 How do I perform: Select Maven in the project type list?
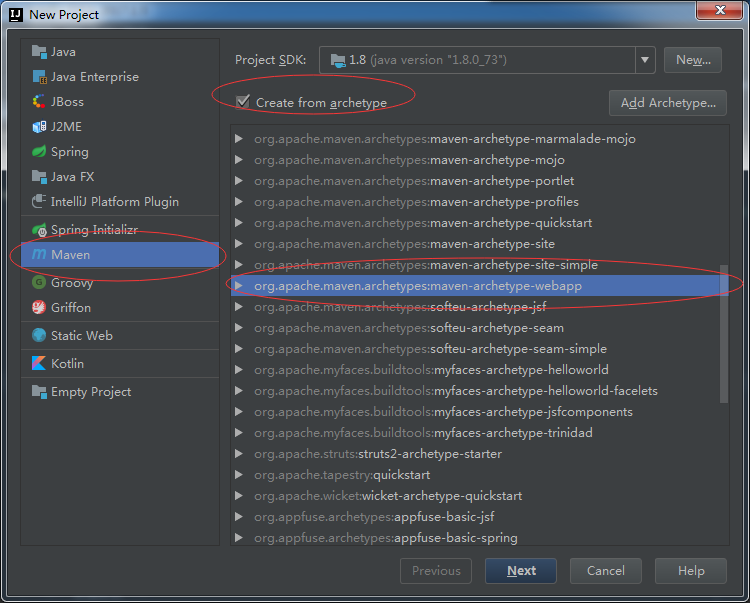pos(120,254)
